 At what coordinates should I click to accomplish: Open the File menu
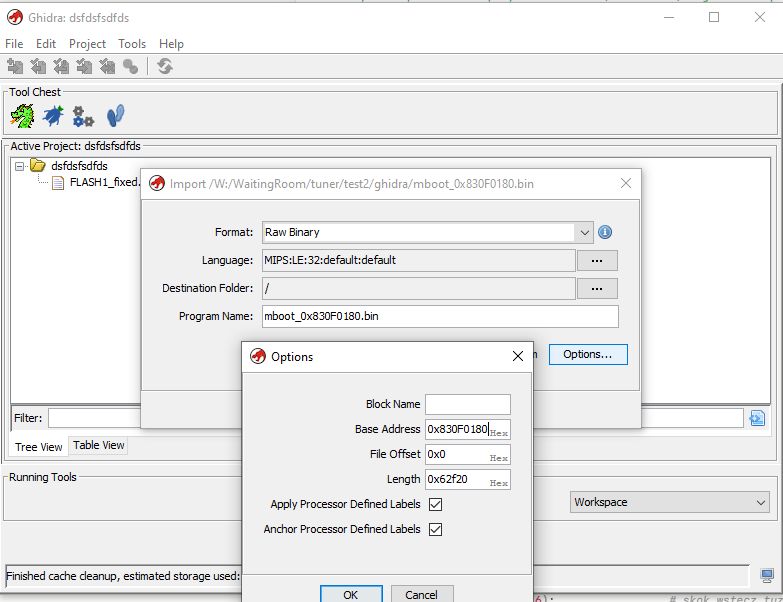tap(14, 44)
